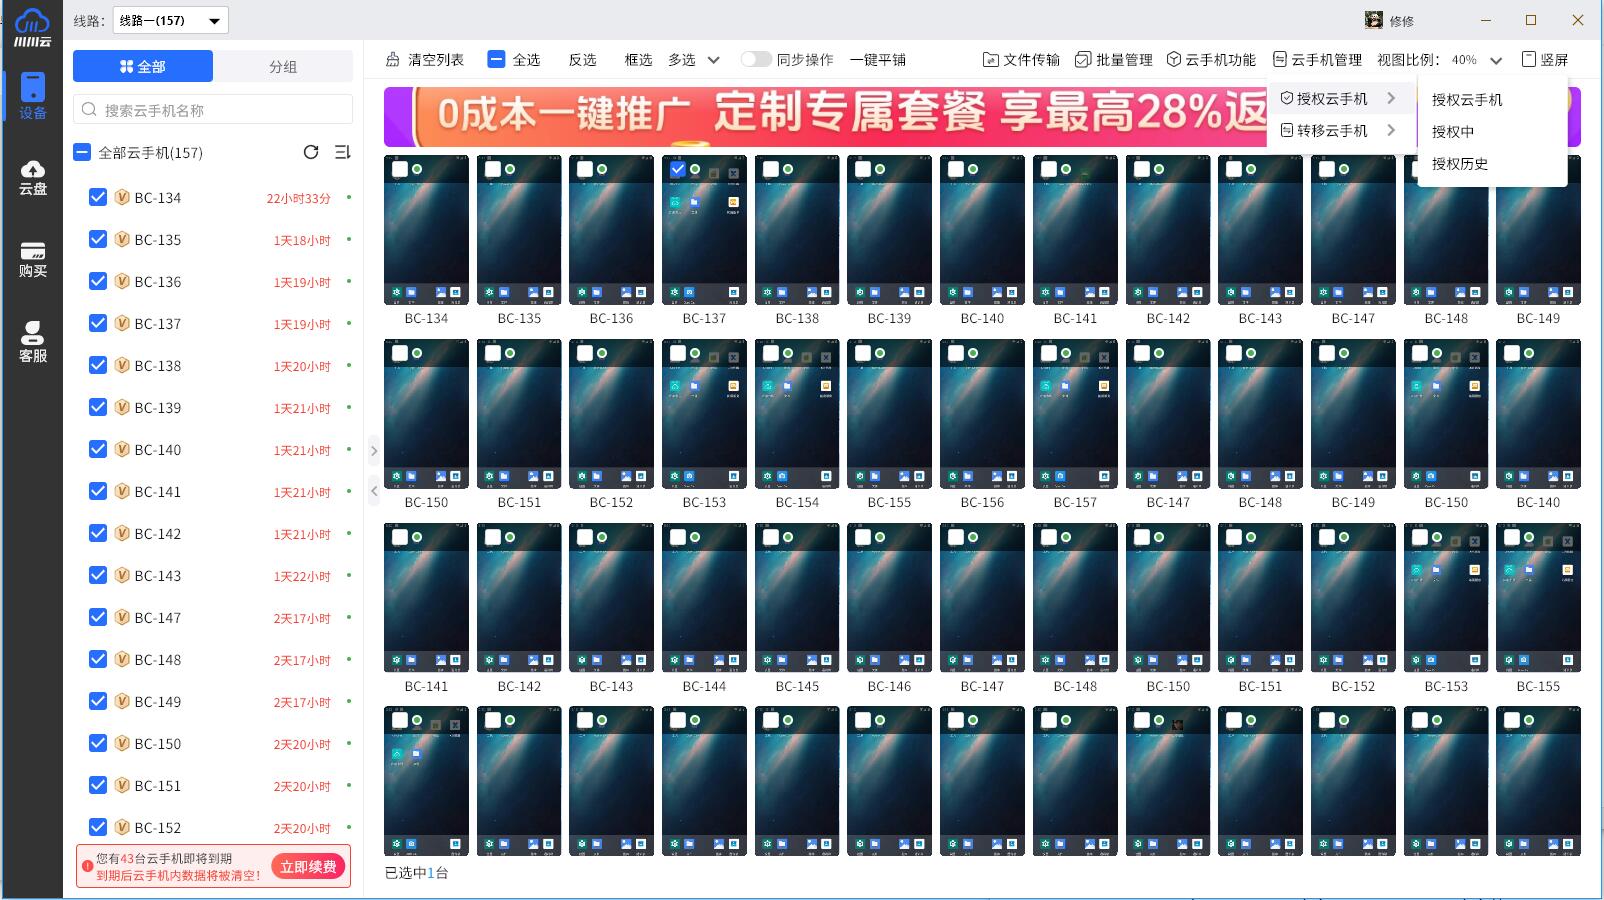Switch to the 分组 tab
1604x900 pixels.
click(283, 66)
